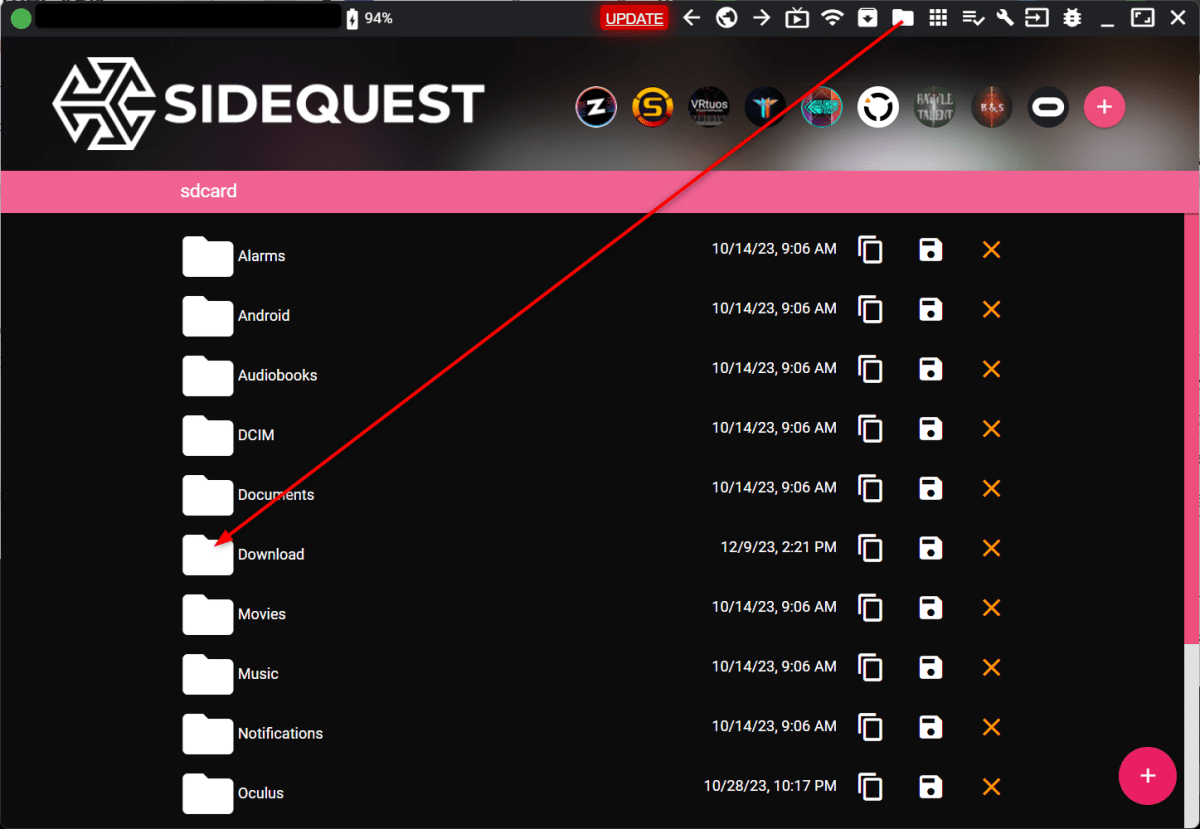This screenshot has height=829, width=1200.
Task: Open the B&S shortcut icon
Action: pos(991,106)
